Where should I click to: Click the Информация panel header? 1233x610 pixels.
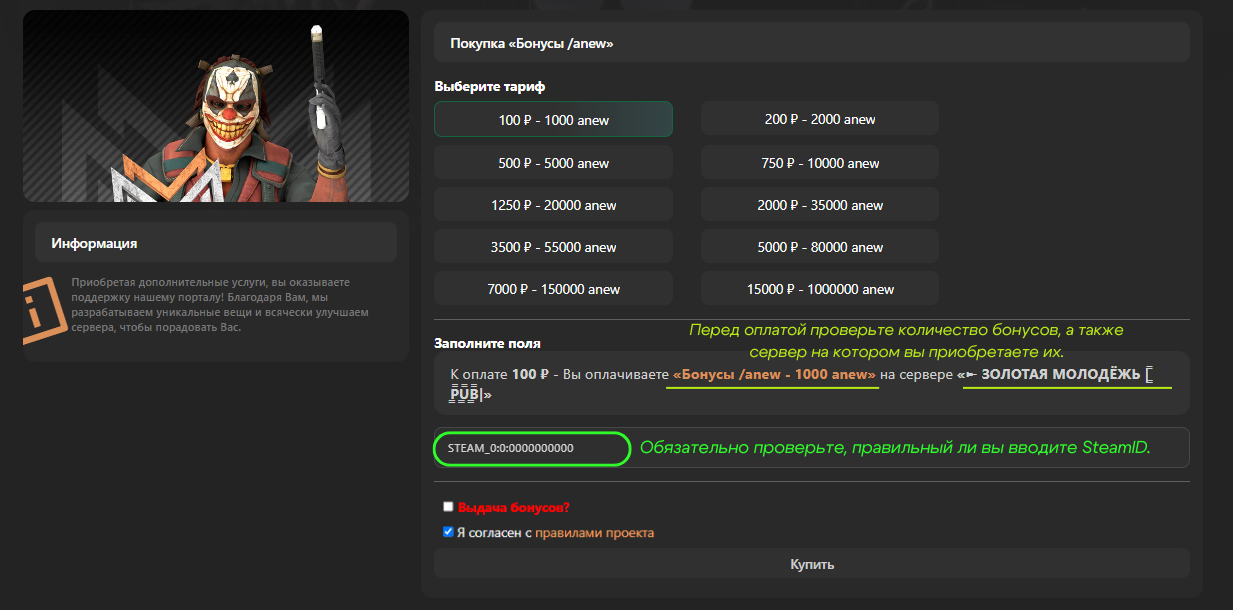coord(216,243)
